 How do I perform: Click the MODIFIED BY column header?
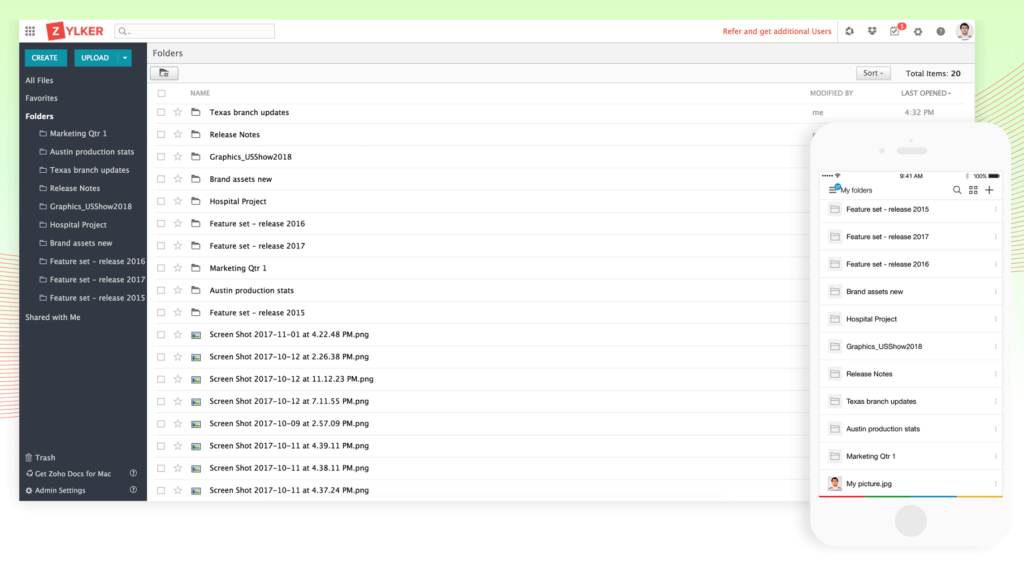tap(831, 93)
